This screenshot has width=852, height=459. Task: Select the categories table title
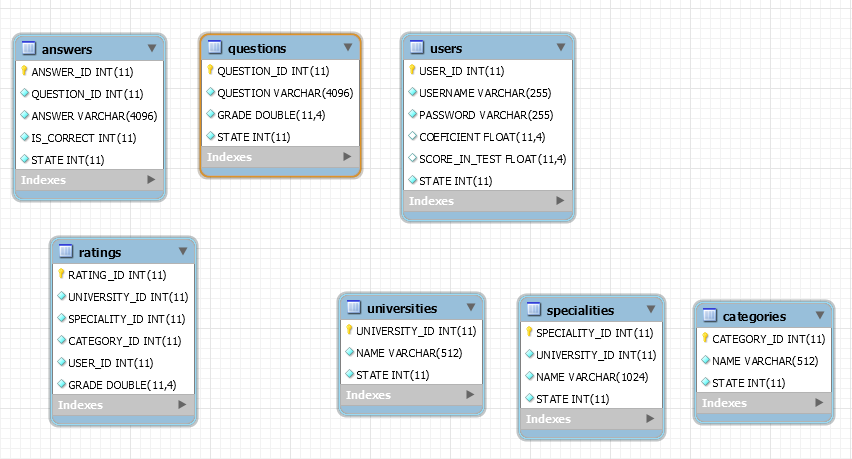pyautogui.click(x=754, y=317)
